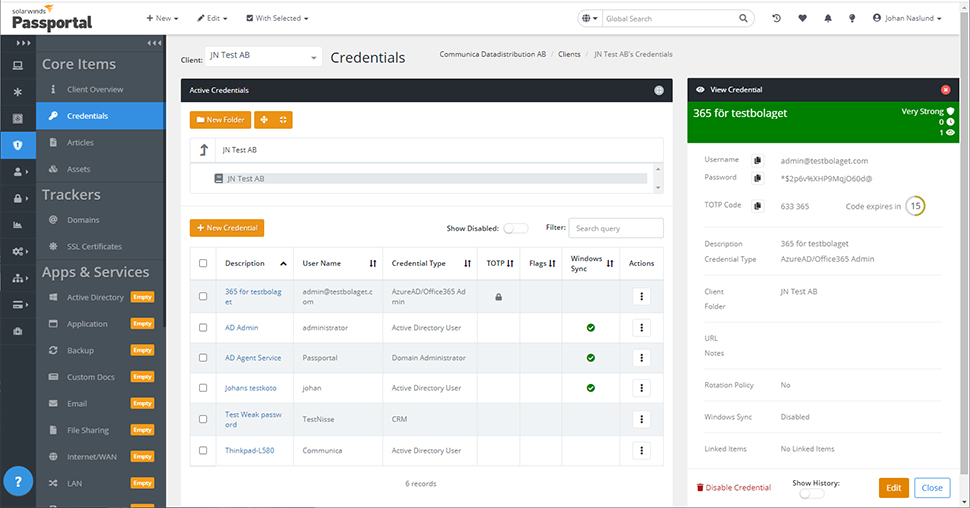Click the code expires countdown circle
Image resolution: width=970 pixels, height=508 pixels.
tap(915, 206)
